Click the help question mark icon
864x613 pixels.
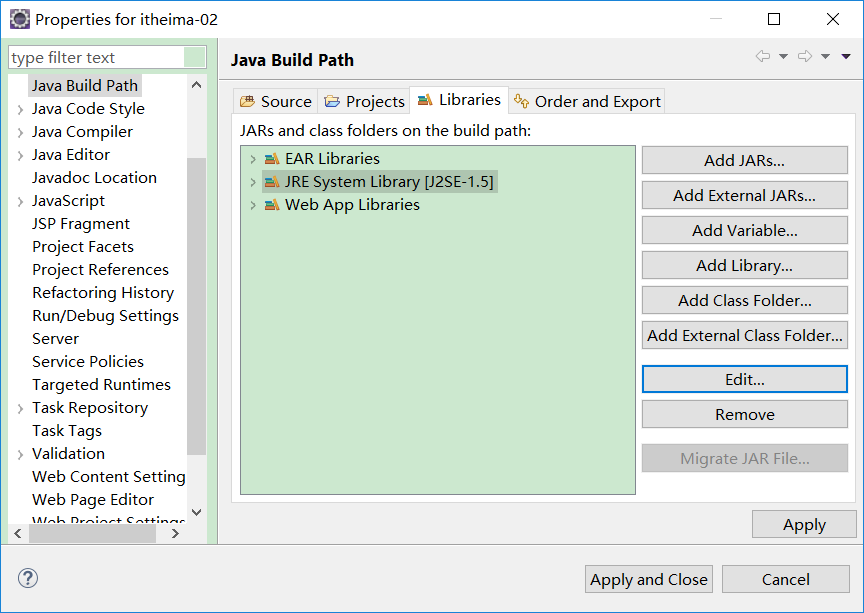[x=28, y=578]
